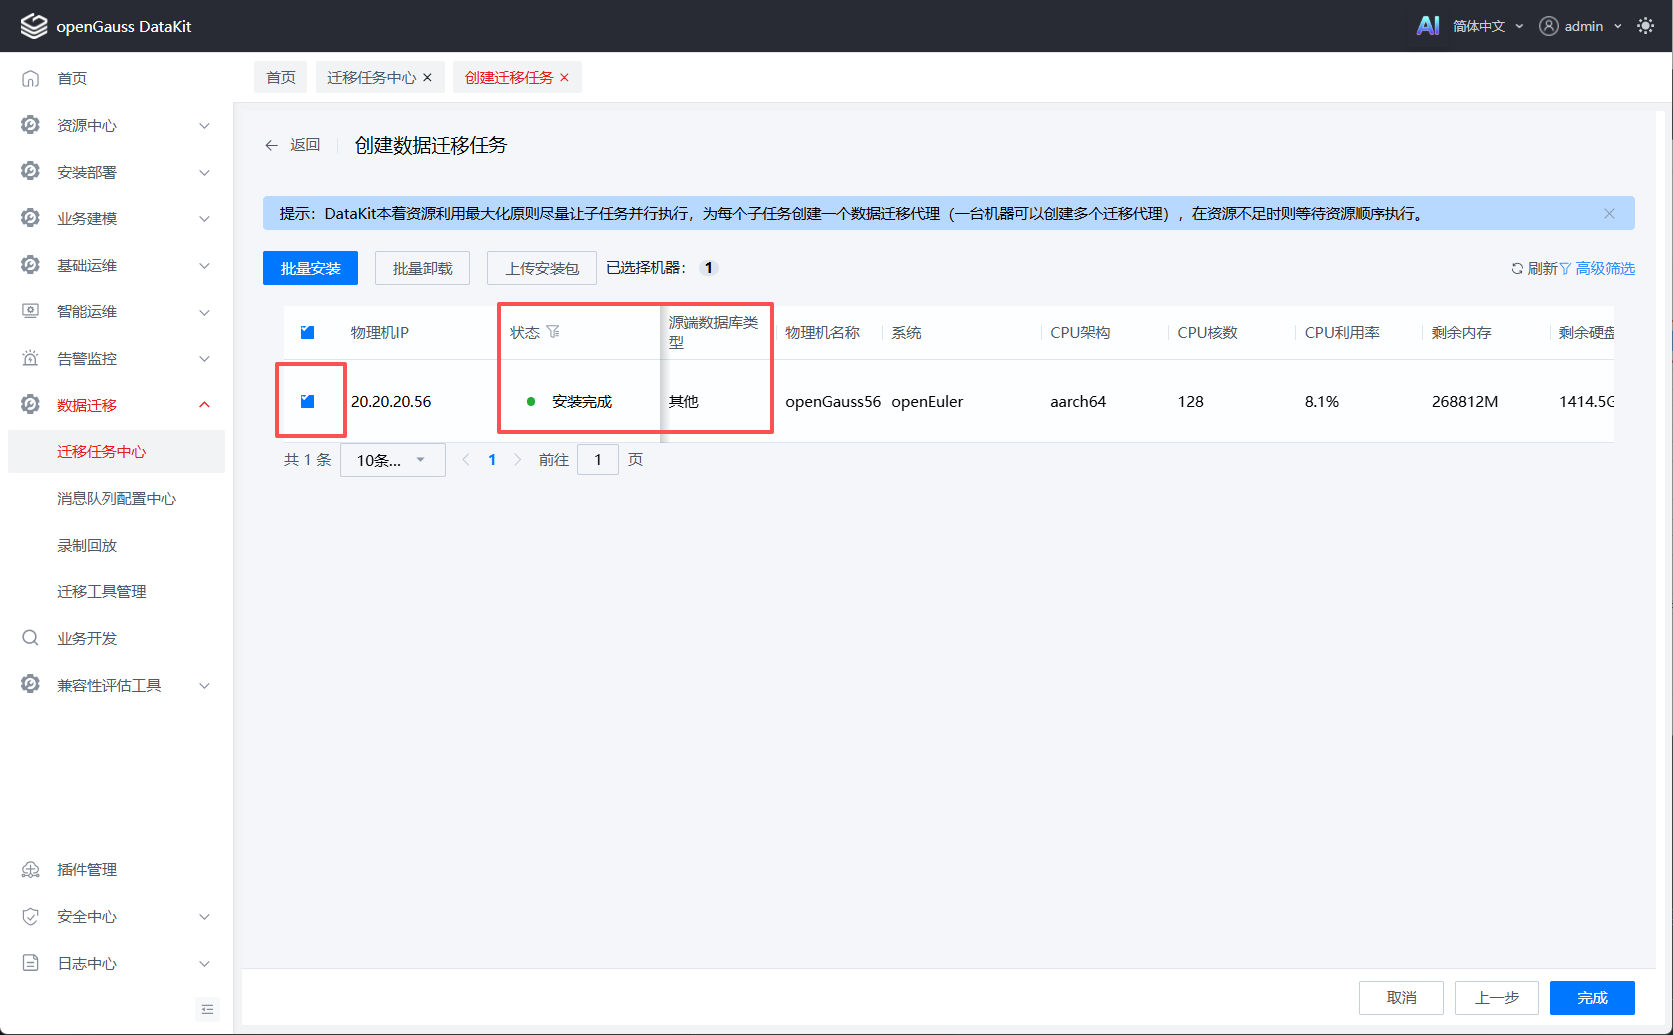Collapse the sidebar using the bottom icon

(207, 1009)
